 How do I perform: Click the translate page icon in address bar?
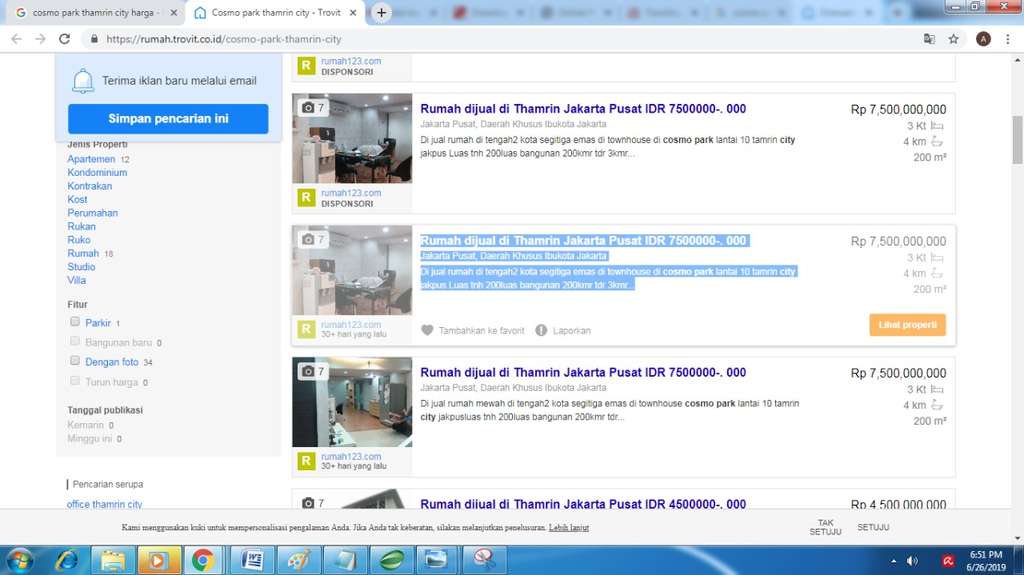tap(929, 39)
